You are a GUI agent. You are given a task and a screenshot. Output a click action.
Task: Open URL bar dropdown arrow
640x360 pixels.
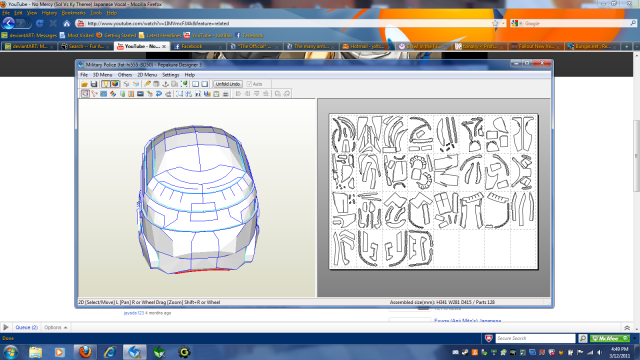(x=503, y=24)
